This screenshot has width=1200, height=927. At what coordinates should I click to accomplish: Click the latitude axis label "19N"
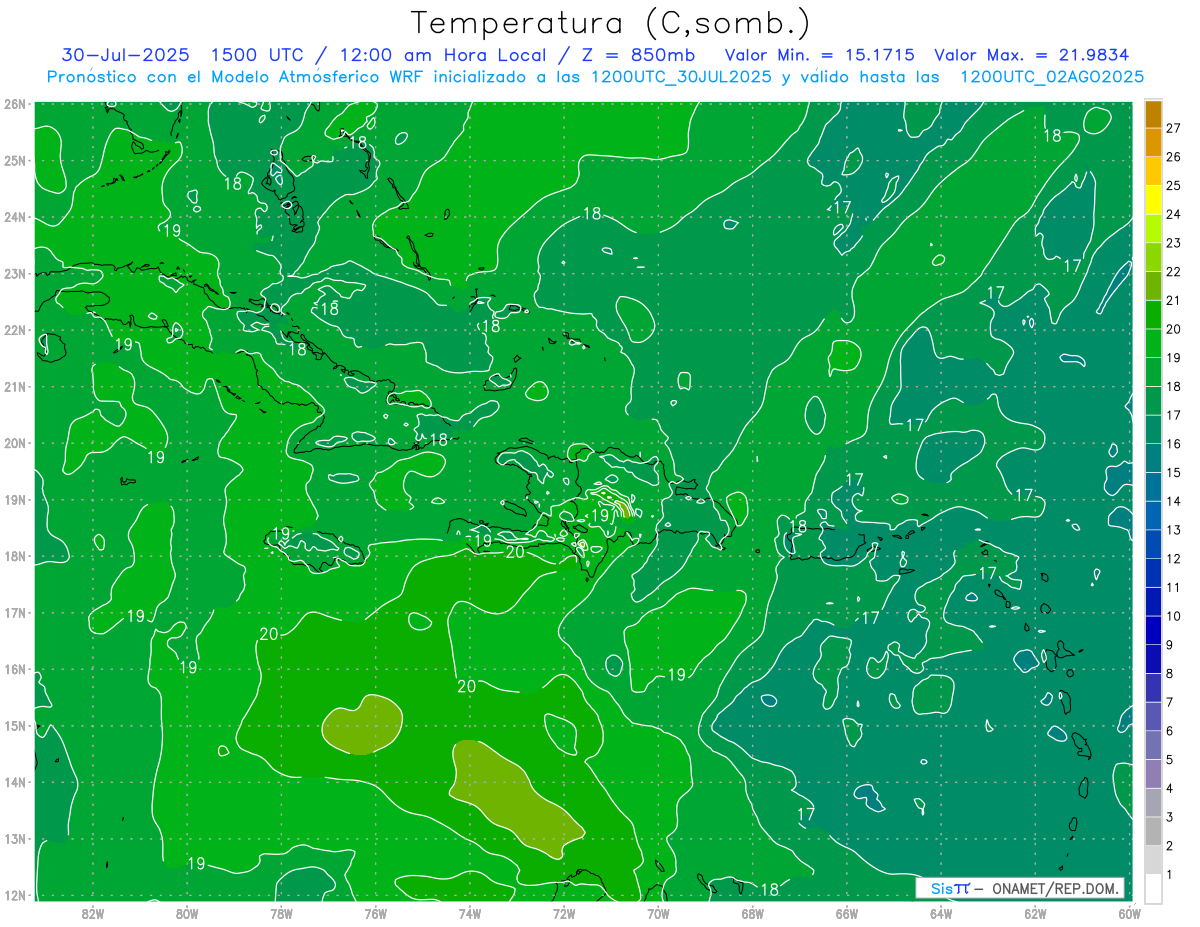14,499
